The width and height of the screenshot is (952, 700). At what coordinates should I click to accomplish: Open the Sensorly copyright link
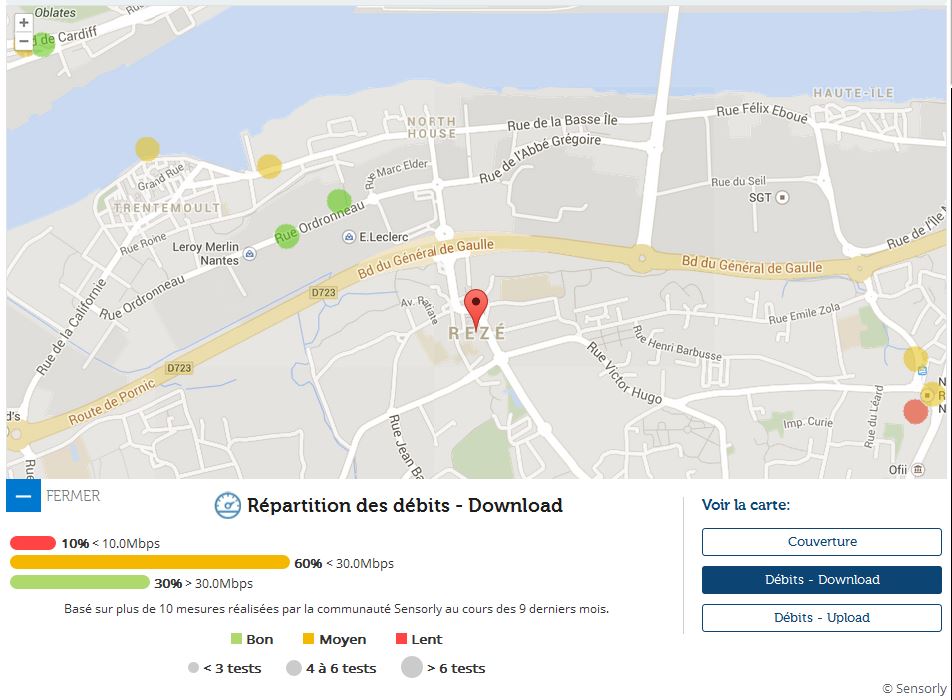point(914,689)
